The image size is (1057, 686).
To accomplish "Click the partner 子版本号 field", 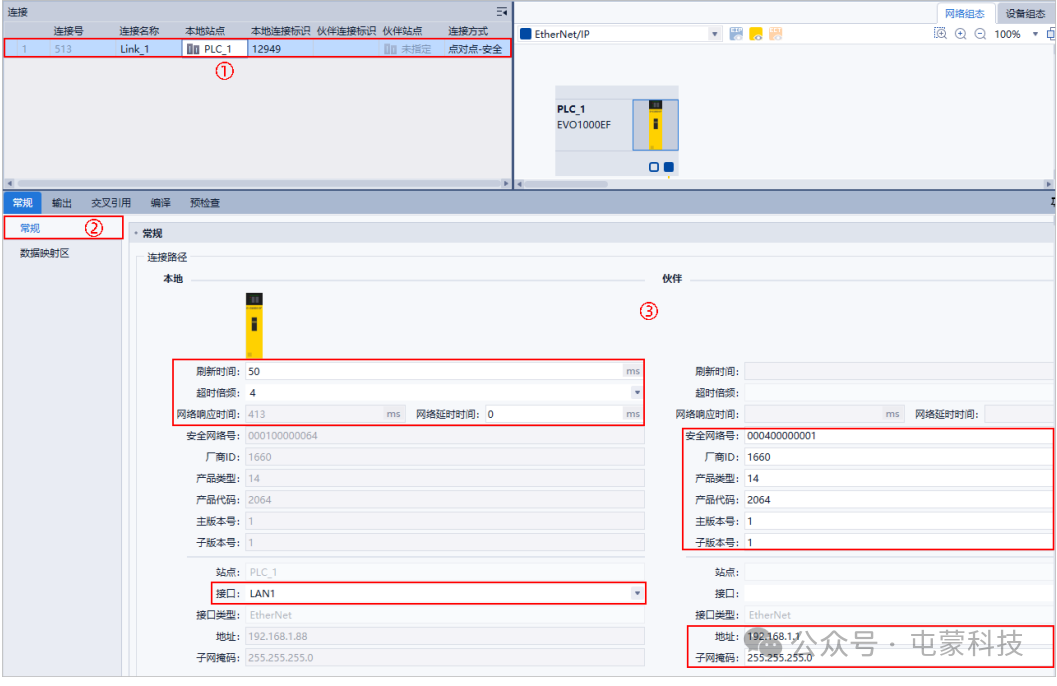I will pyautogui.click(x=899, y=542).
